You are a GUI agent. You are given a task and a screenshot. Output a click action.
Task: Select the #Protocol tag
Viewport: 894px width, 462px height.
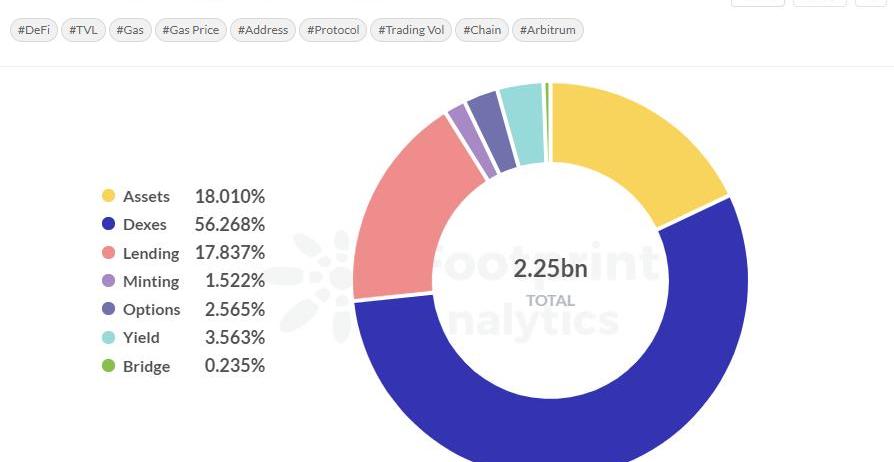333,30
